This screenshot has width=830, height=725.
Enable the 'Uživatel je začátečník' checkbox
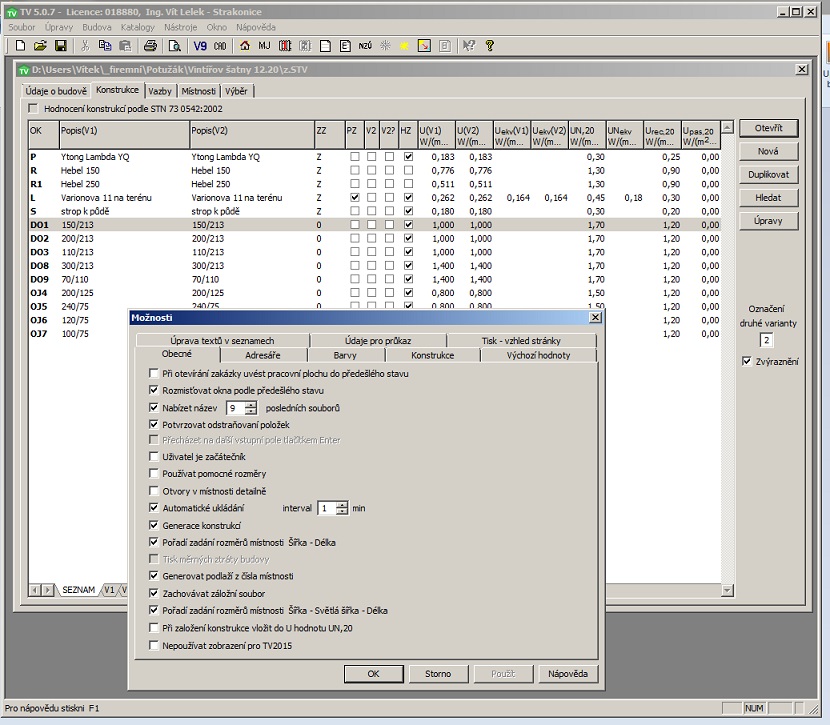(x=154, y=456)
